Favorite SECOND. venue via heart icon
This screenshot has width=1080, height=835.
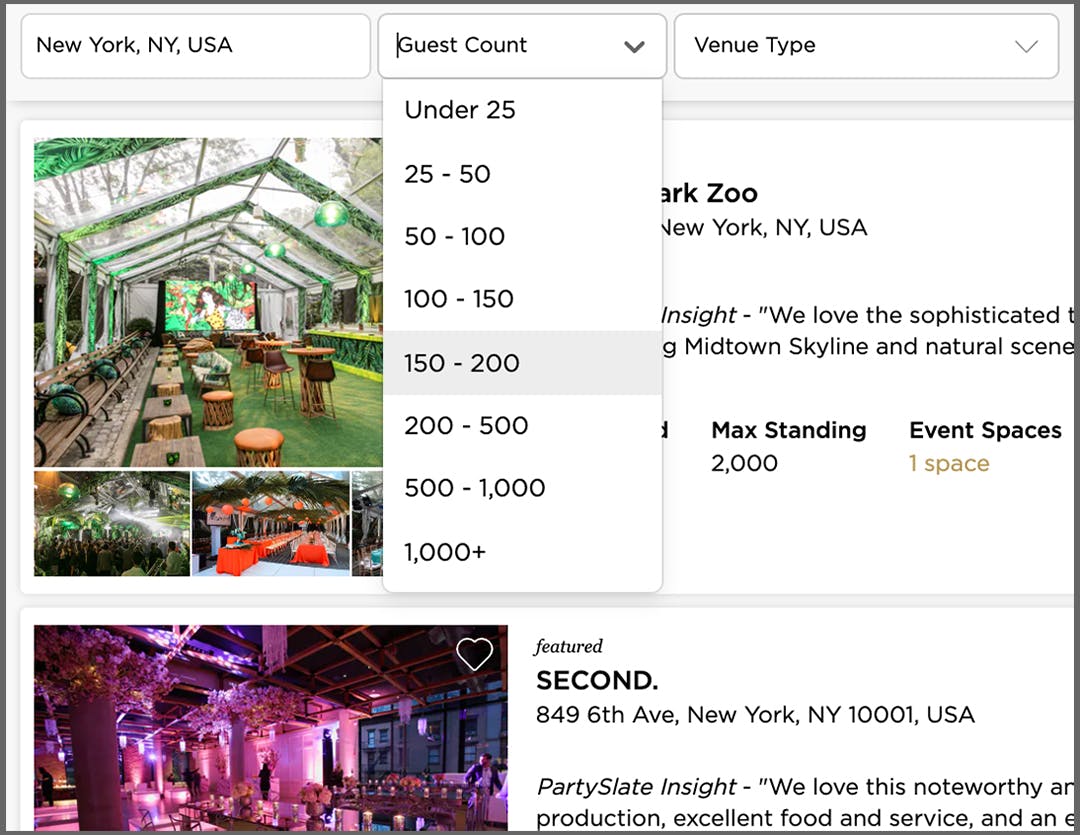coord(475,652)
